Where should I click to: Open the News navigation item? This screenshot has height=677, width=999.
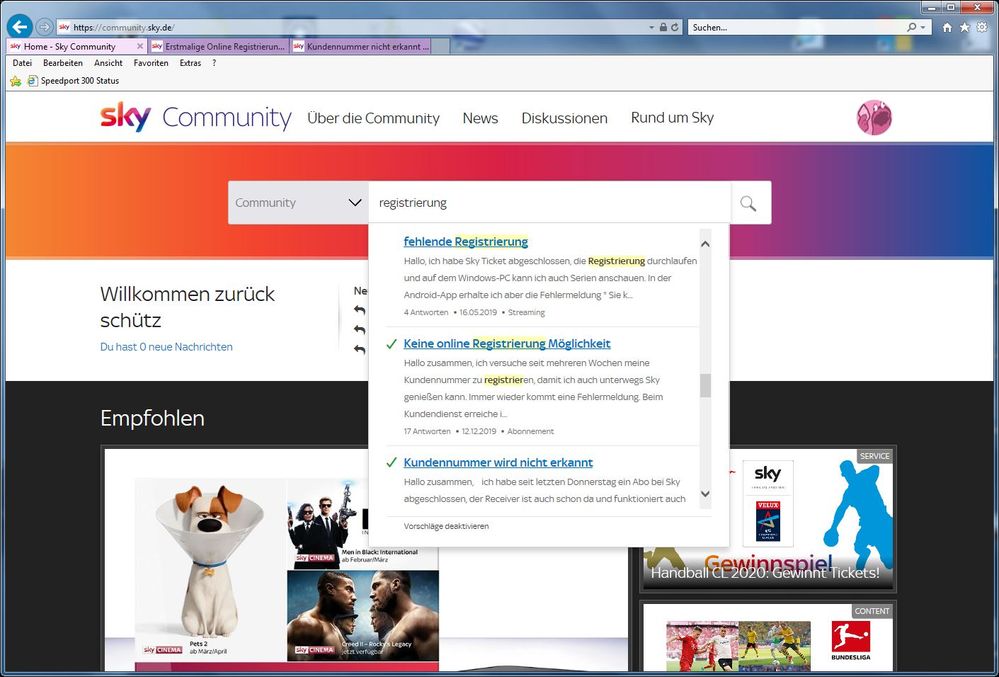(480, 118)
